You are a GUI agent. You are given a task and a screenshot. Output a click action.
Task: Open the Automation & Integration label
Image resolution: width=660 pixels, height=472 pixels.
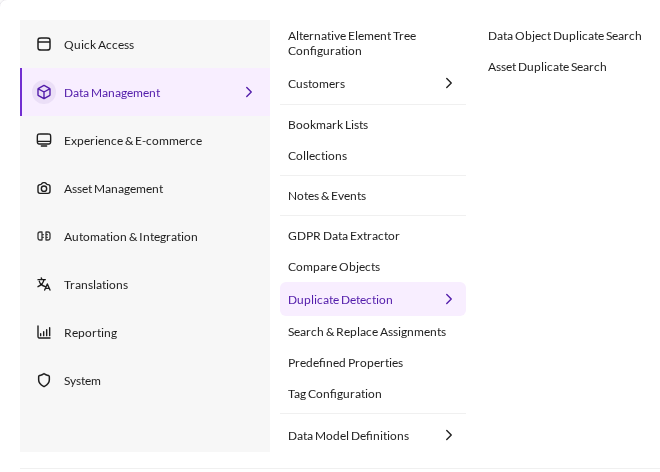(130, 237)
